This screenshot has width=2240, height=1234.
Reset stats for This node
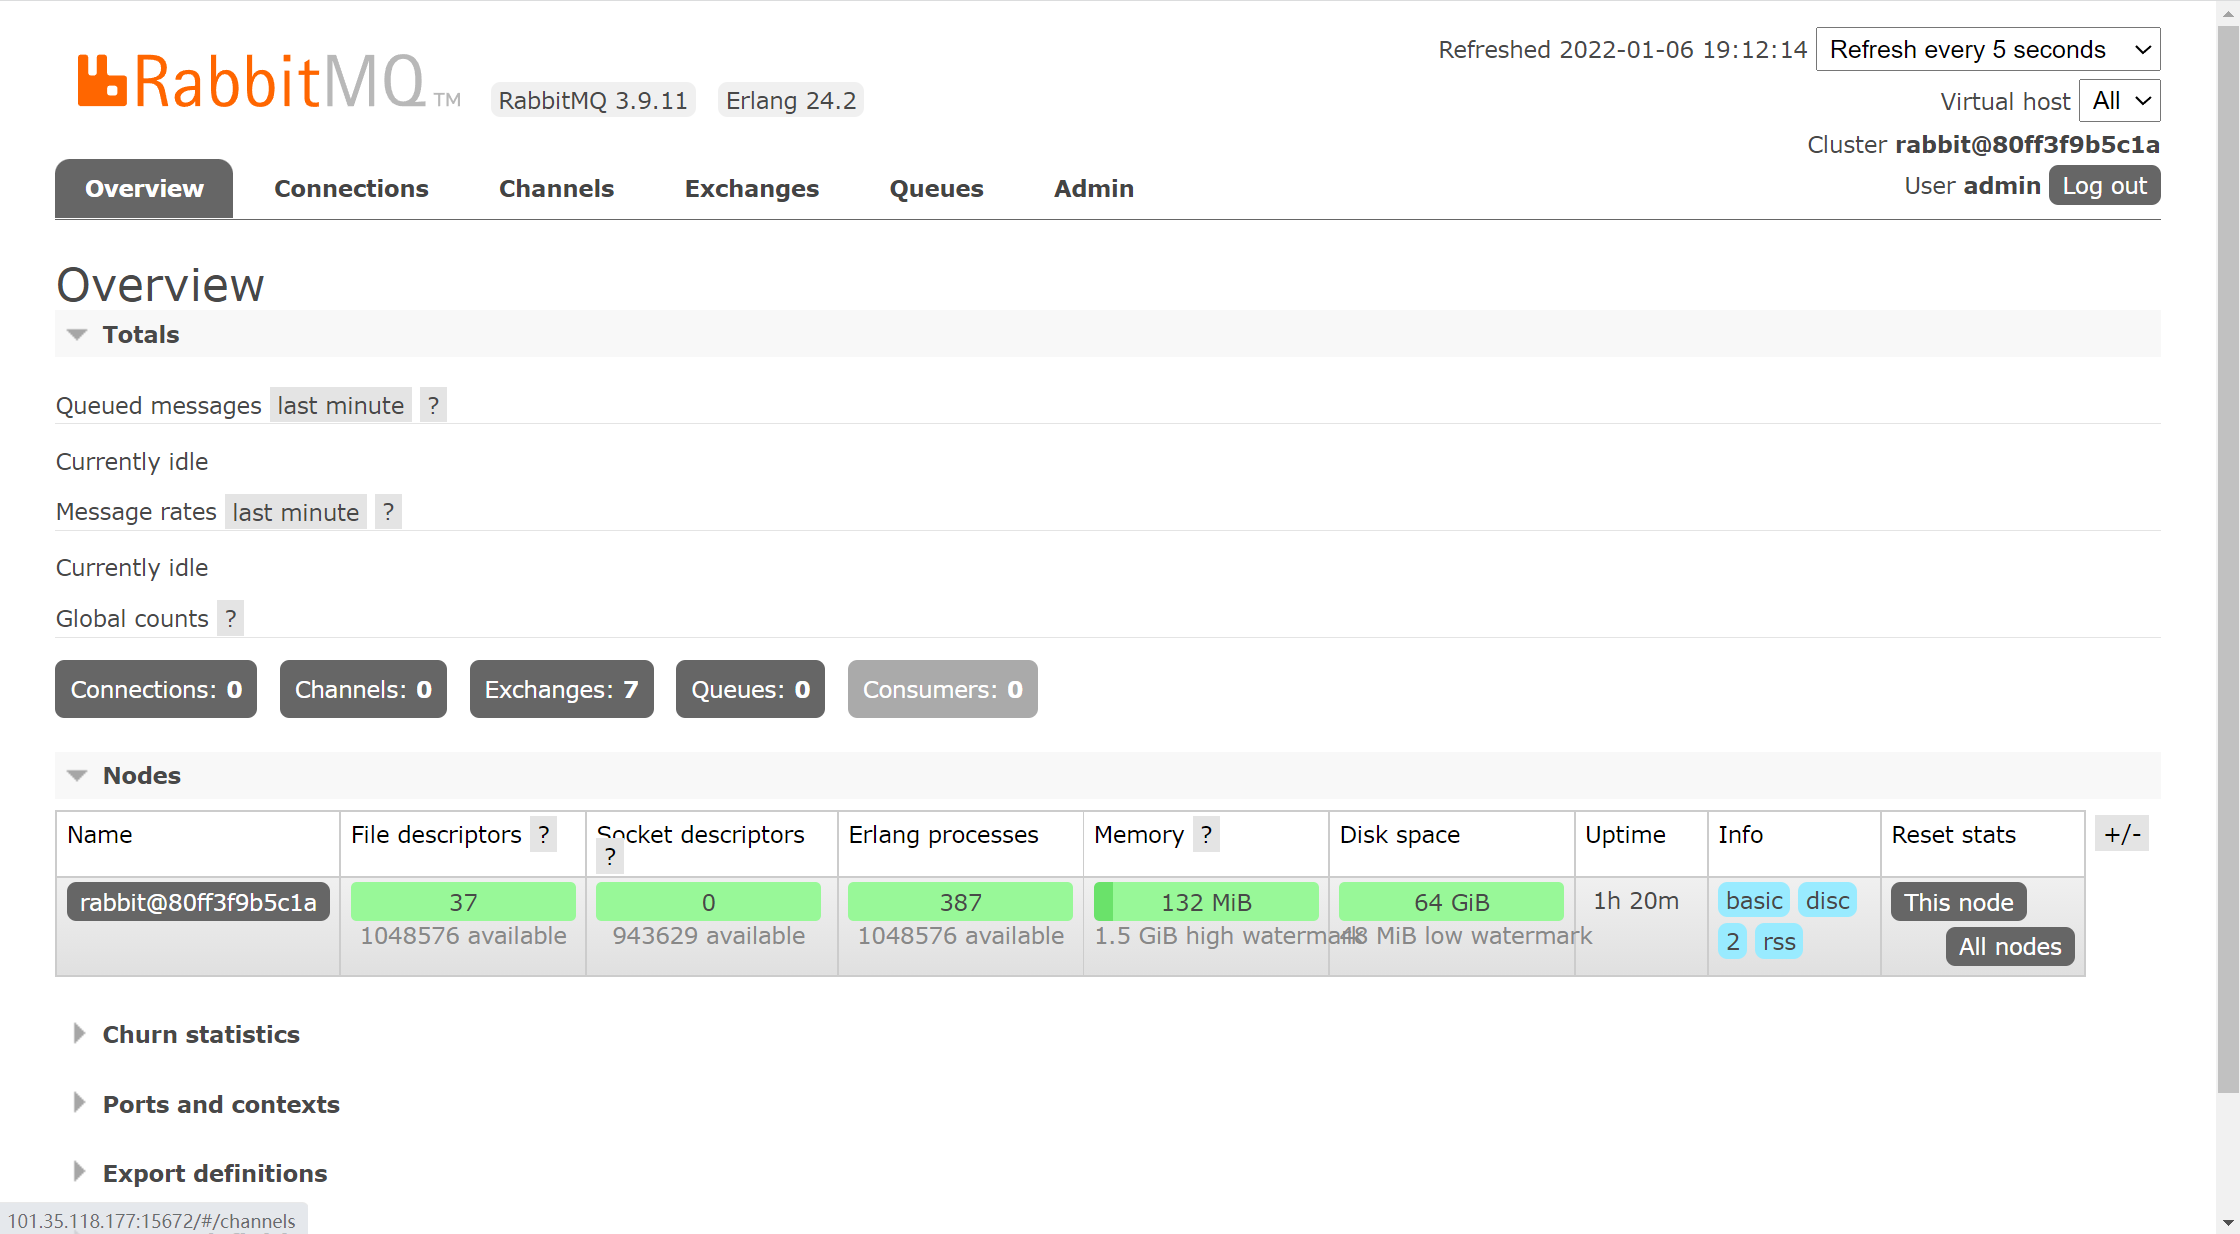(1958, 902)
